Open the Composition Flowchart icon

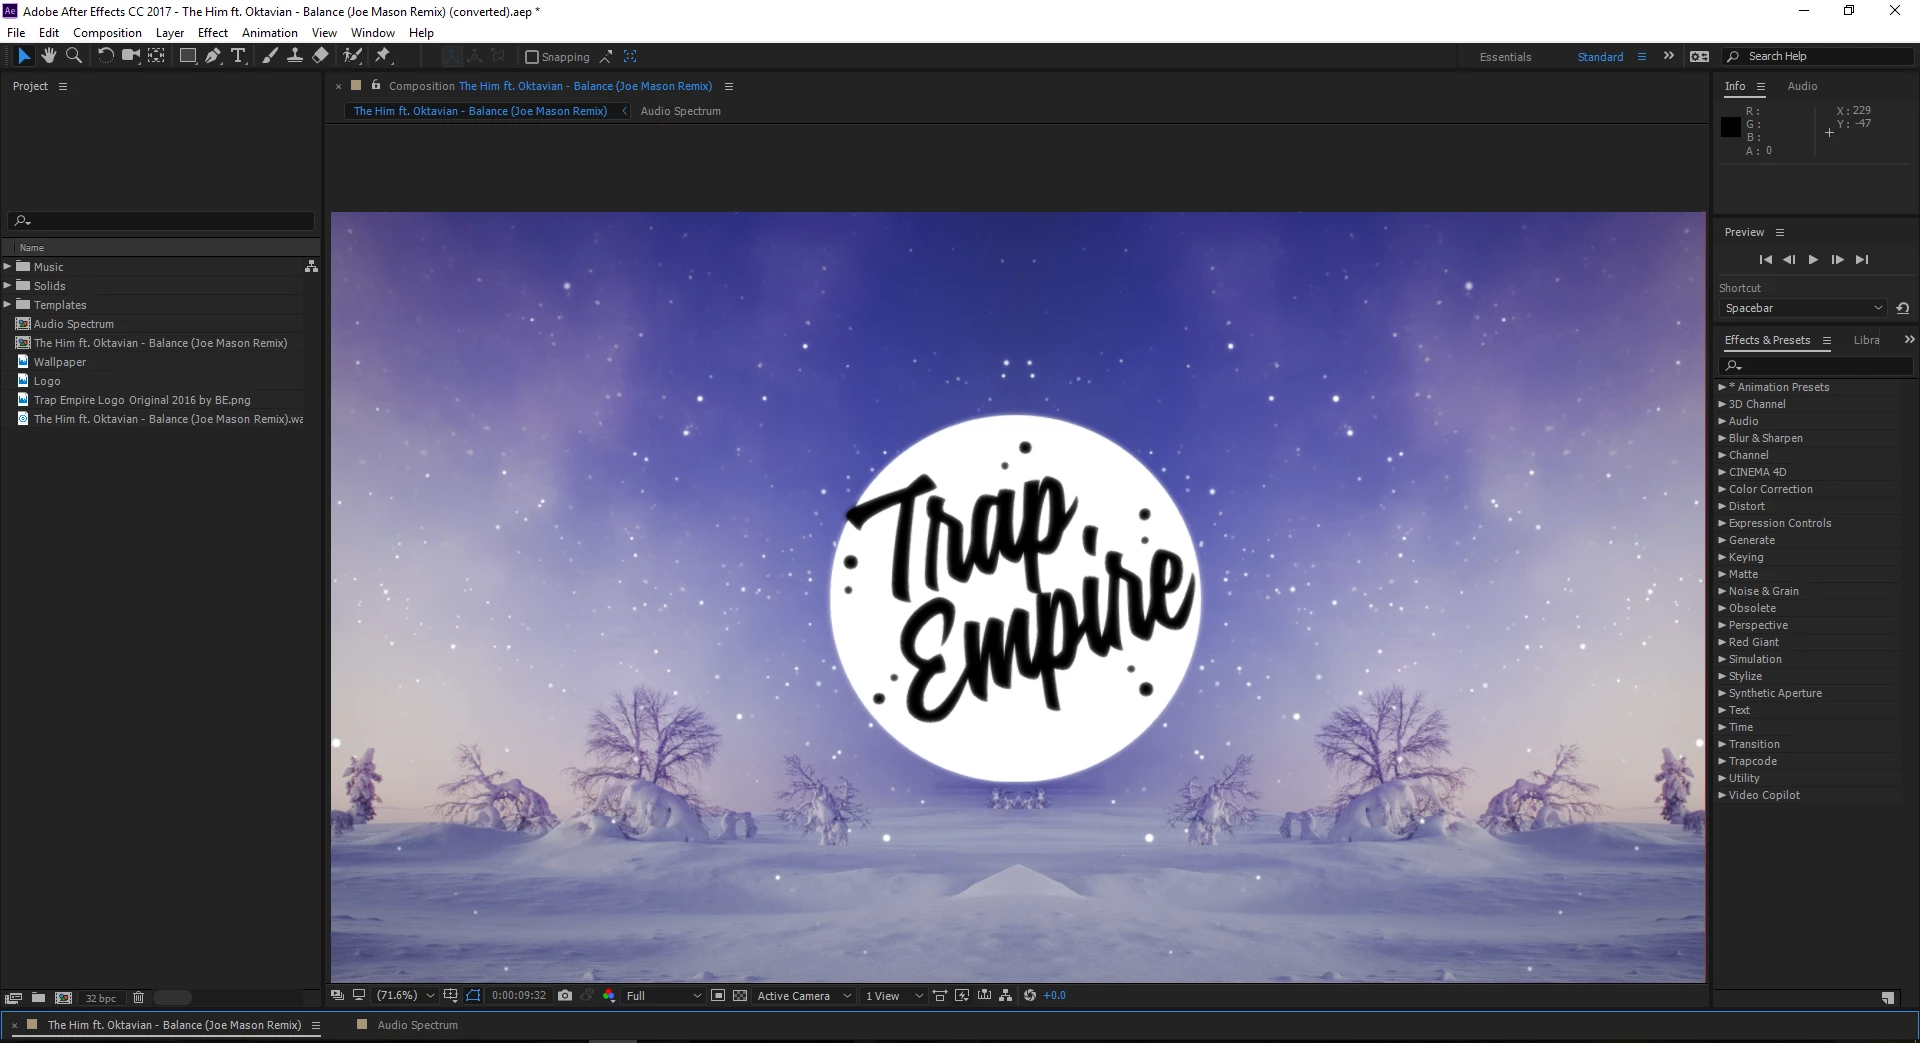[x=1006, y=995]
